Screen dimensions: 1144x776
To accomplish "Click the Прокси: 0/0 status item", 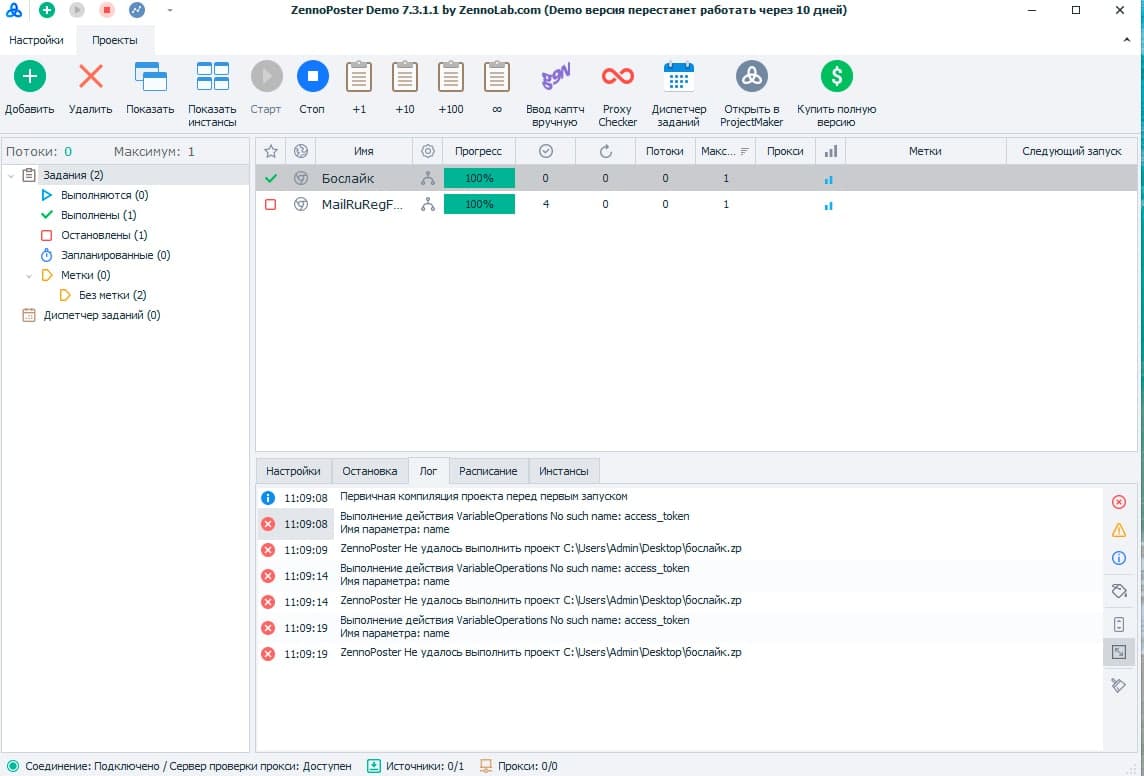I will tap(519, 766).
